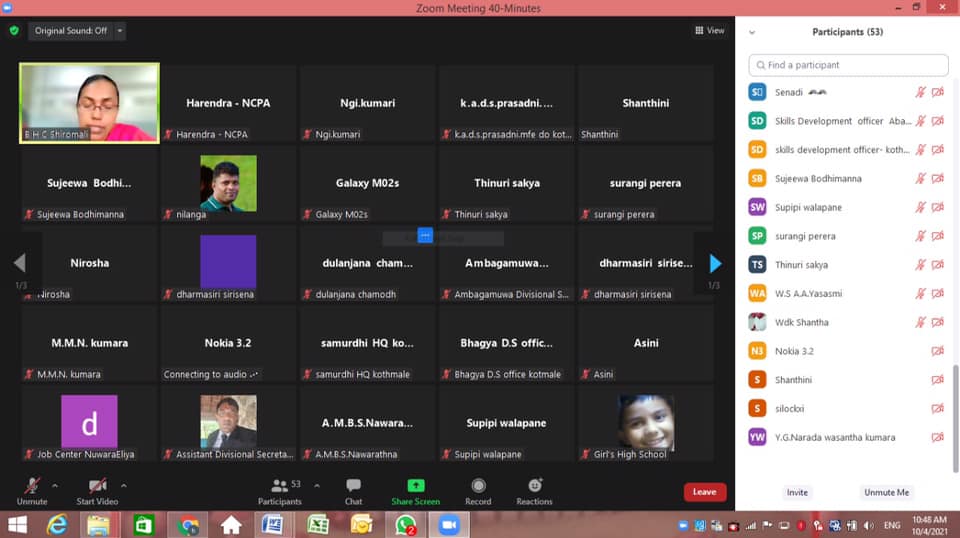The width and height of the screenshot is (960, 538).
Task: Select 'Skills Development officer Aba...' row
Action: tap(848, 121)
